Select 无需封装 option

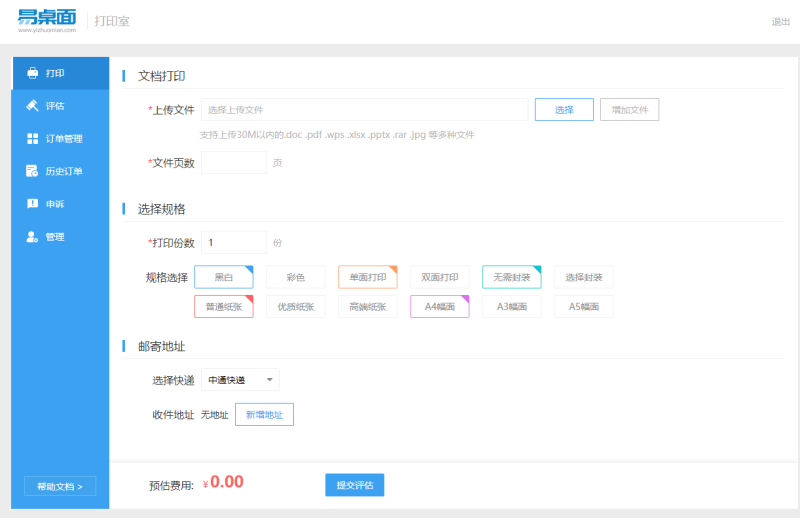(512, 277)
